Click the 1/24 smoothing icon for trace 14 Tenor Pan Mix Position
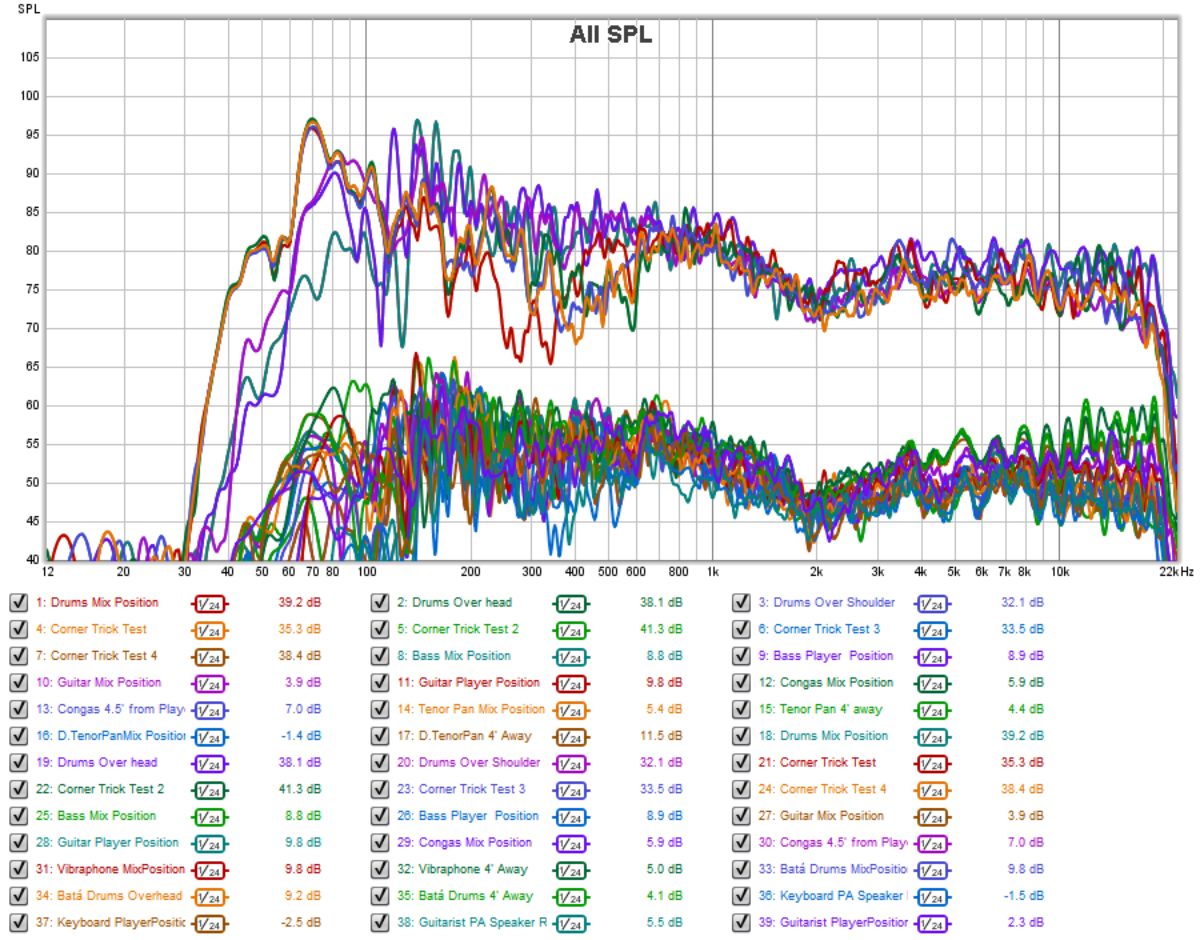The height and width of the screenshot is (940, 1200). [572, 710]
